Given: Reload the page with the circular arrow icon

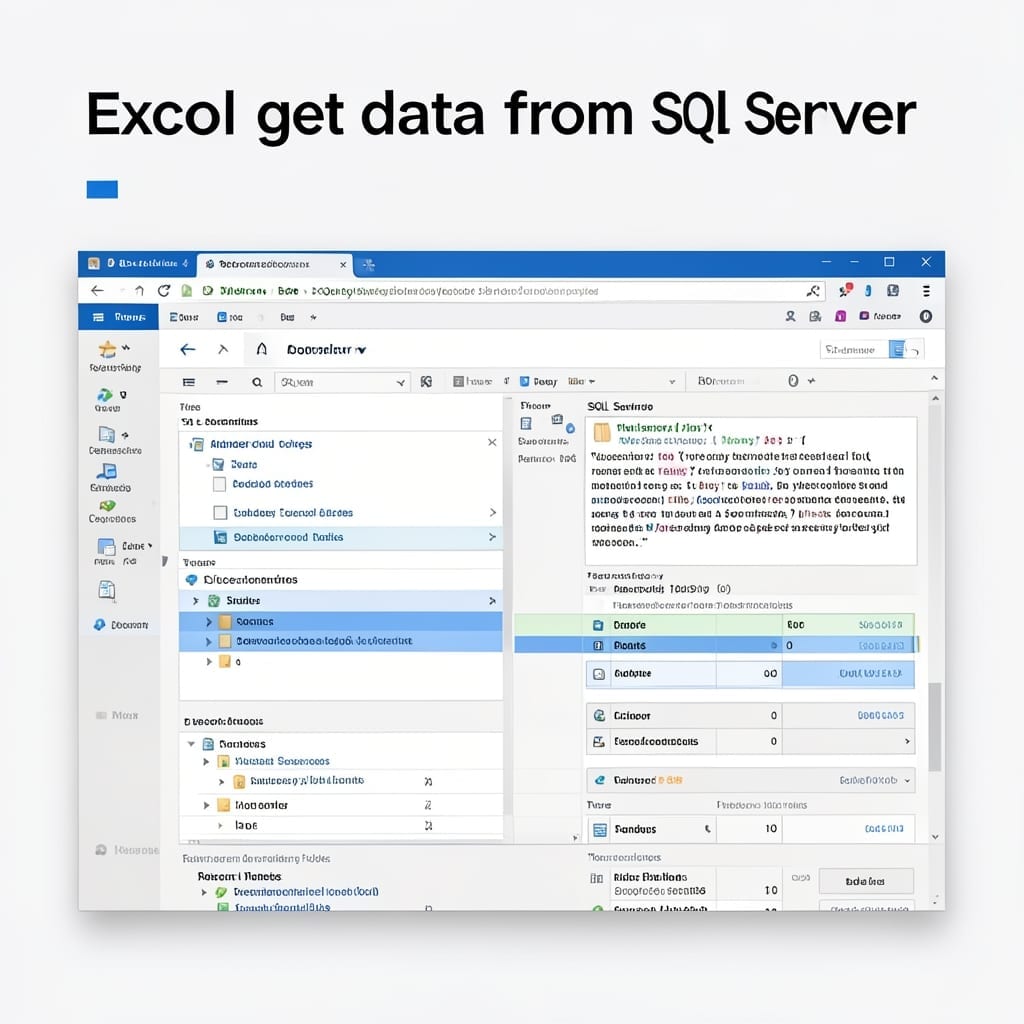Looking at the screenshot, I should (x=164, y=291).
